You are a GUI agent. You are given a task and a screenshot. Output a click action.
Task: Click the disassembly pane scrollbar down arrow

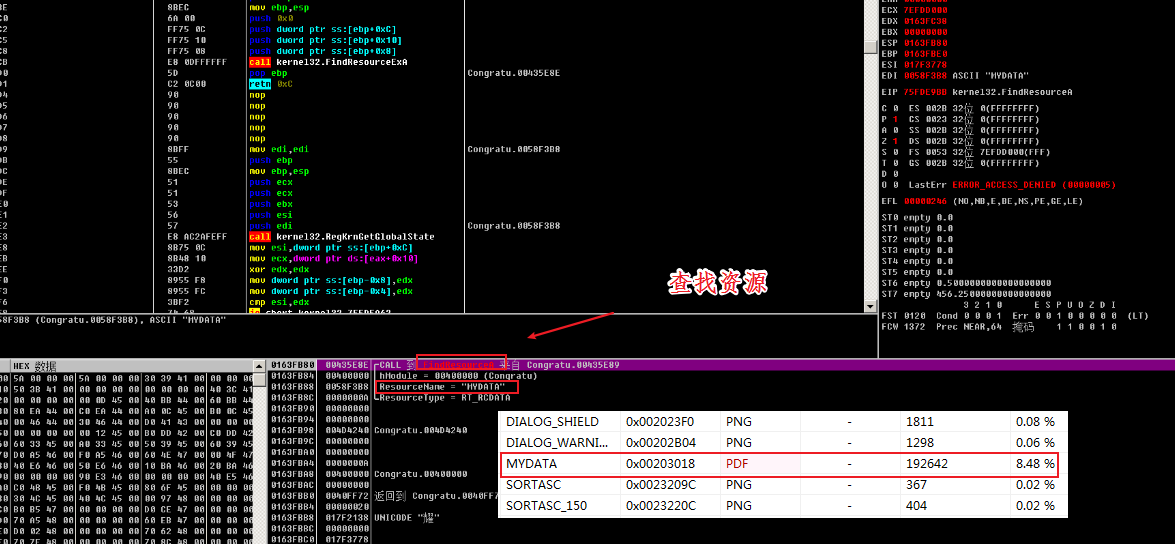(x=870, y=306)
